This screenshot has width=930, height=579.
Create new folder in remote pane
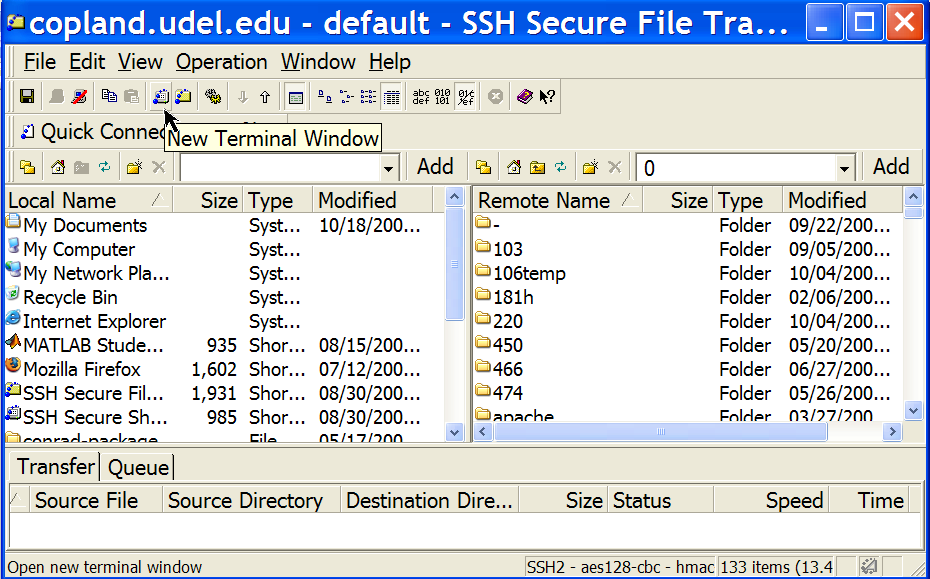pos(591,168)
